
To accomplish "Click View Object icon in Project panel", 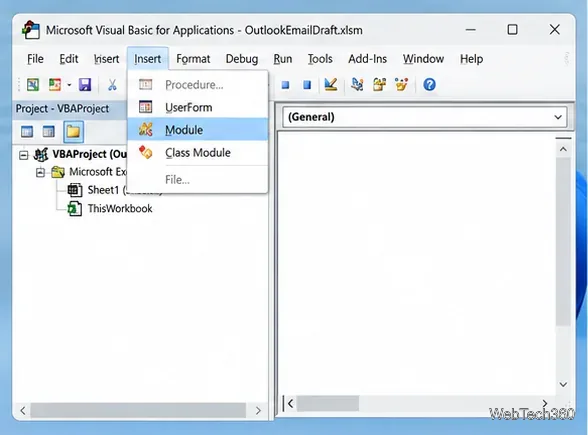I will 48,132.
